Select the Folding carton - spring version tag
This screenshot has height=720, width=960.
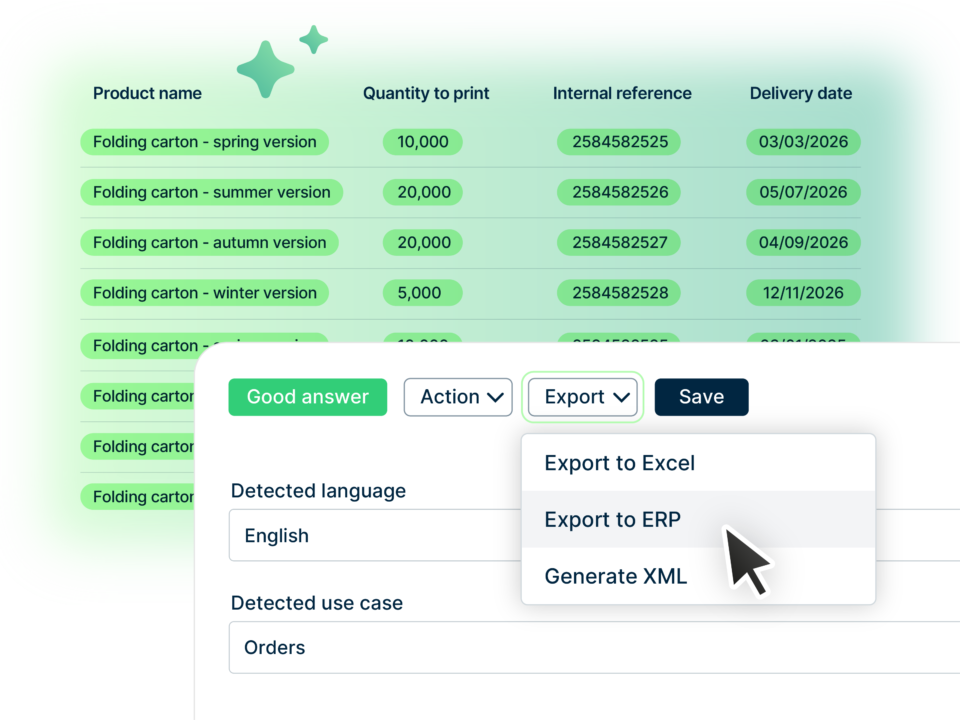[x=205, y=142]
